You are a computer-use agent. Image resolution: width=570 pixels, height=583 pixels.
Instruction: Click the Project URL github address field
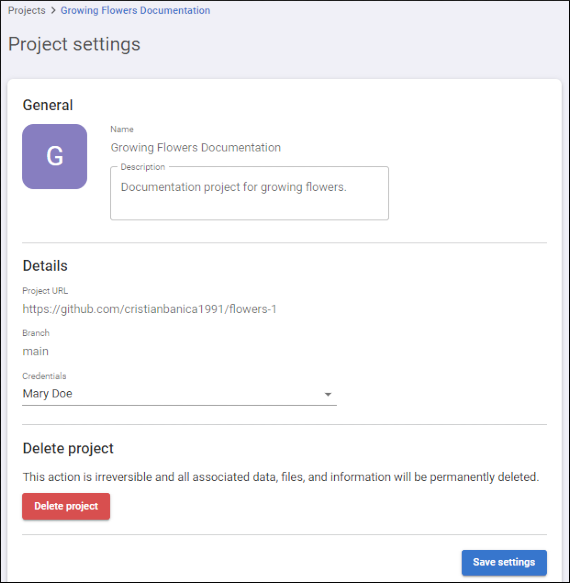[x=149, y=309]
